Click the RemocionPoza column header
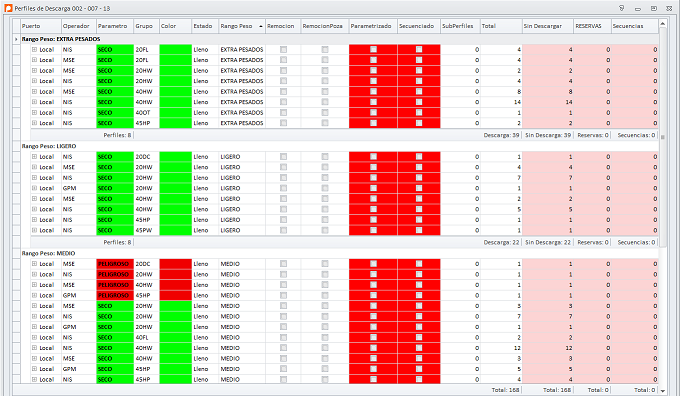The width and height of the screenshot is (680, 396). (x=325, y=26)
